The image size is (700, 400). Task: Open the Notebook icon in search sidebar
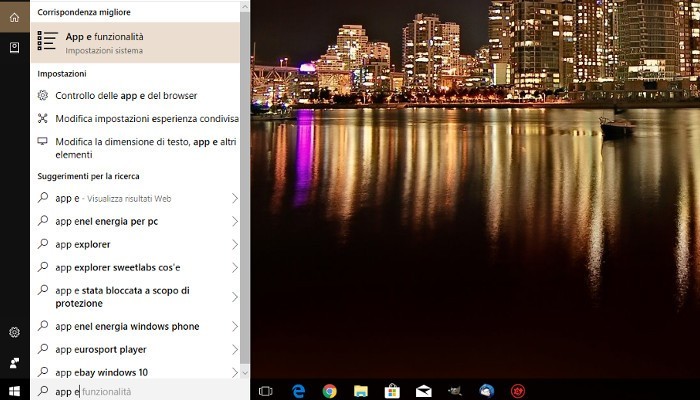(x=14, y=47)
